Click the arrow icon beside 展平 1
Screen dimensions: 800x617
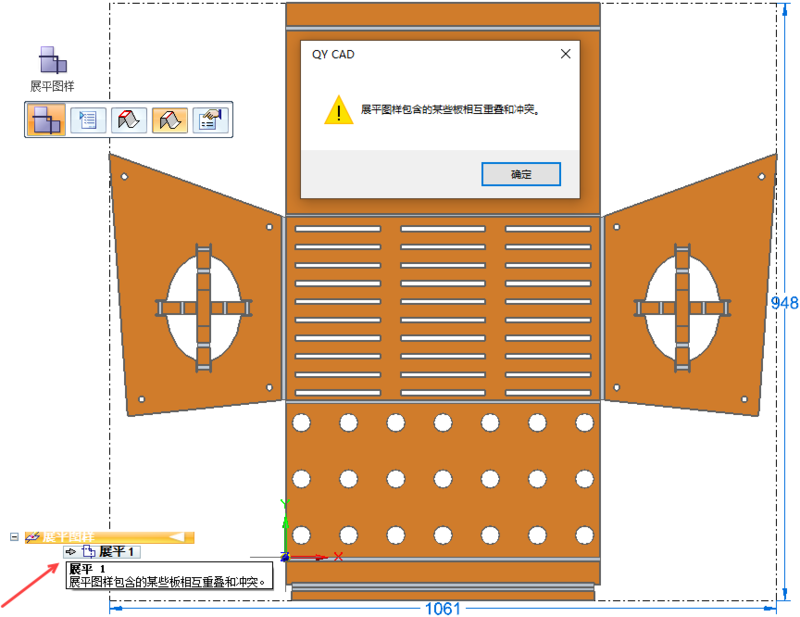click(x=71, y=552)
